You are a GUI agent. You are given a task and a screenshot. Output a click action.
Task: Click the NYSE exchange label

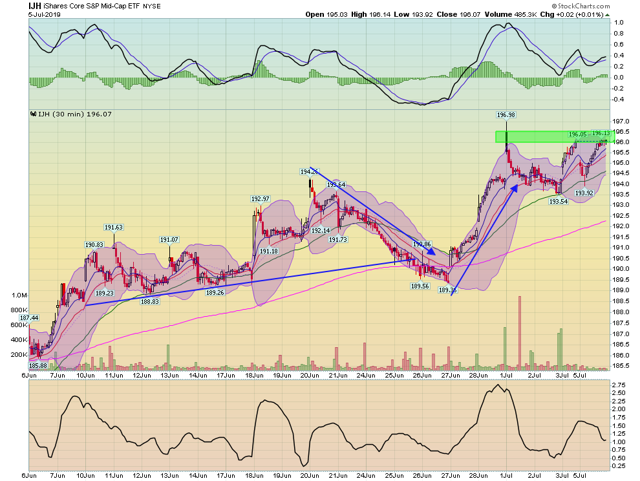(x=151, y=7)
